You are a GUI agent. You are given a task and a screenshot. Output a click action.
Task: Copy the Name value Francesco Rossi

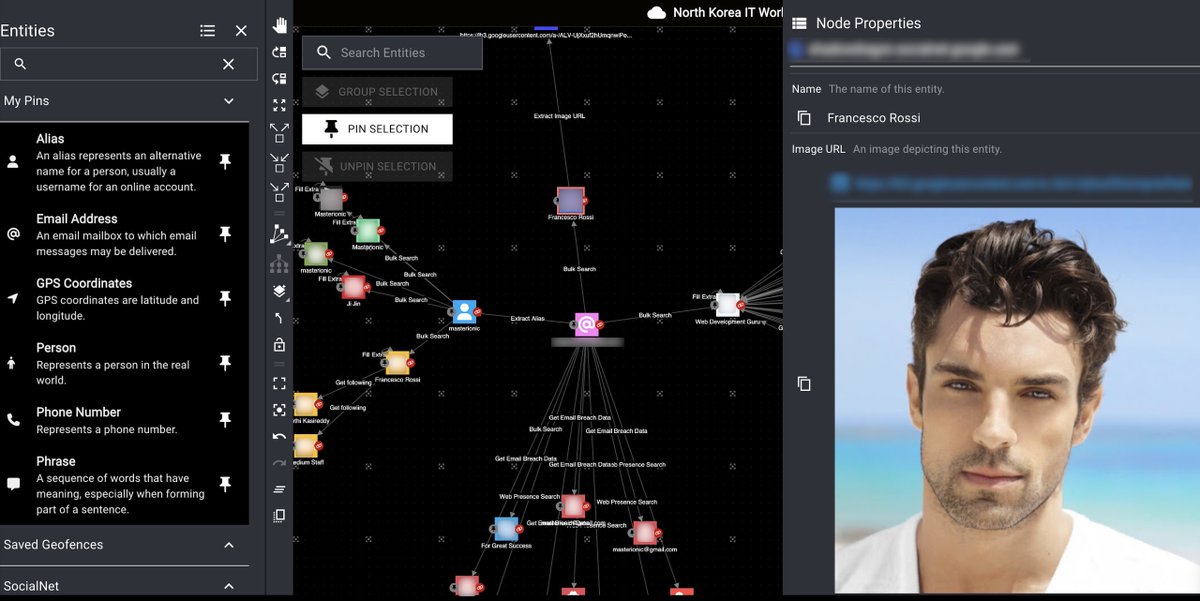[804, 118]
